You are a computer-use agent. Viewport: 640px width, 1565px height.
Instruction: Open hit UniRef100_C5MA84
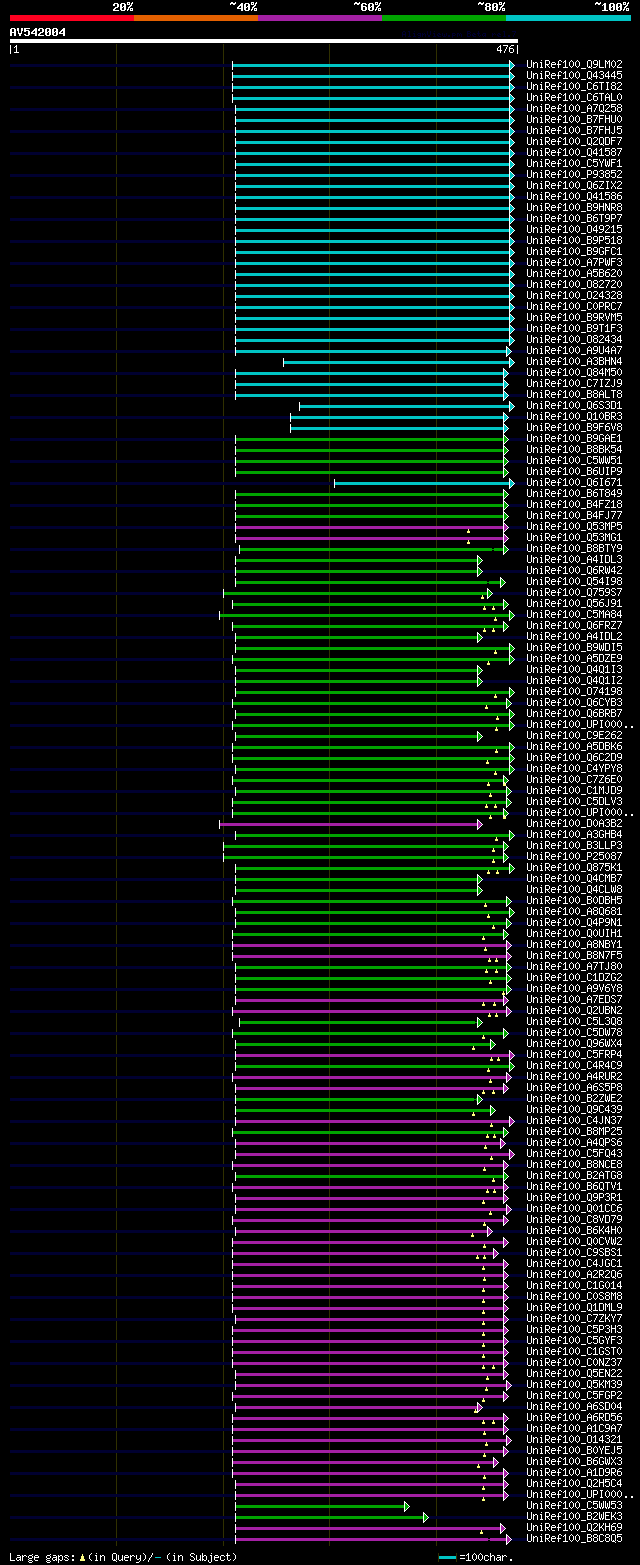tap(574, 614)
